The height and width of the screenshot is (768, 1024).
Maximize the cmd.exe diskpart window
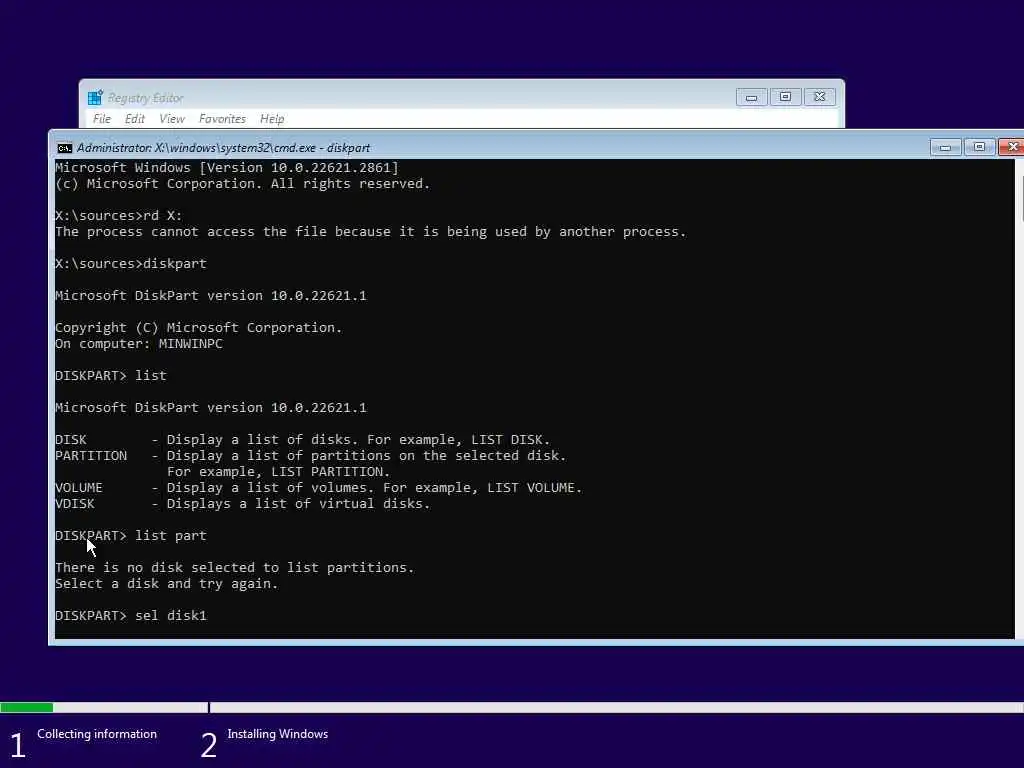979,147
